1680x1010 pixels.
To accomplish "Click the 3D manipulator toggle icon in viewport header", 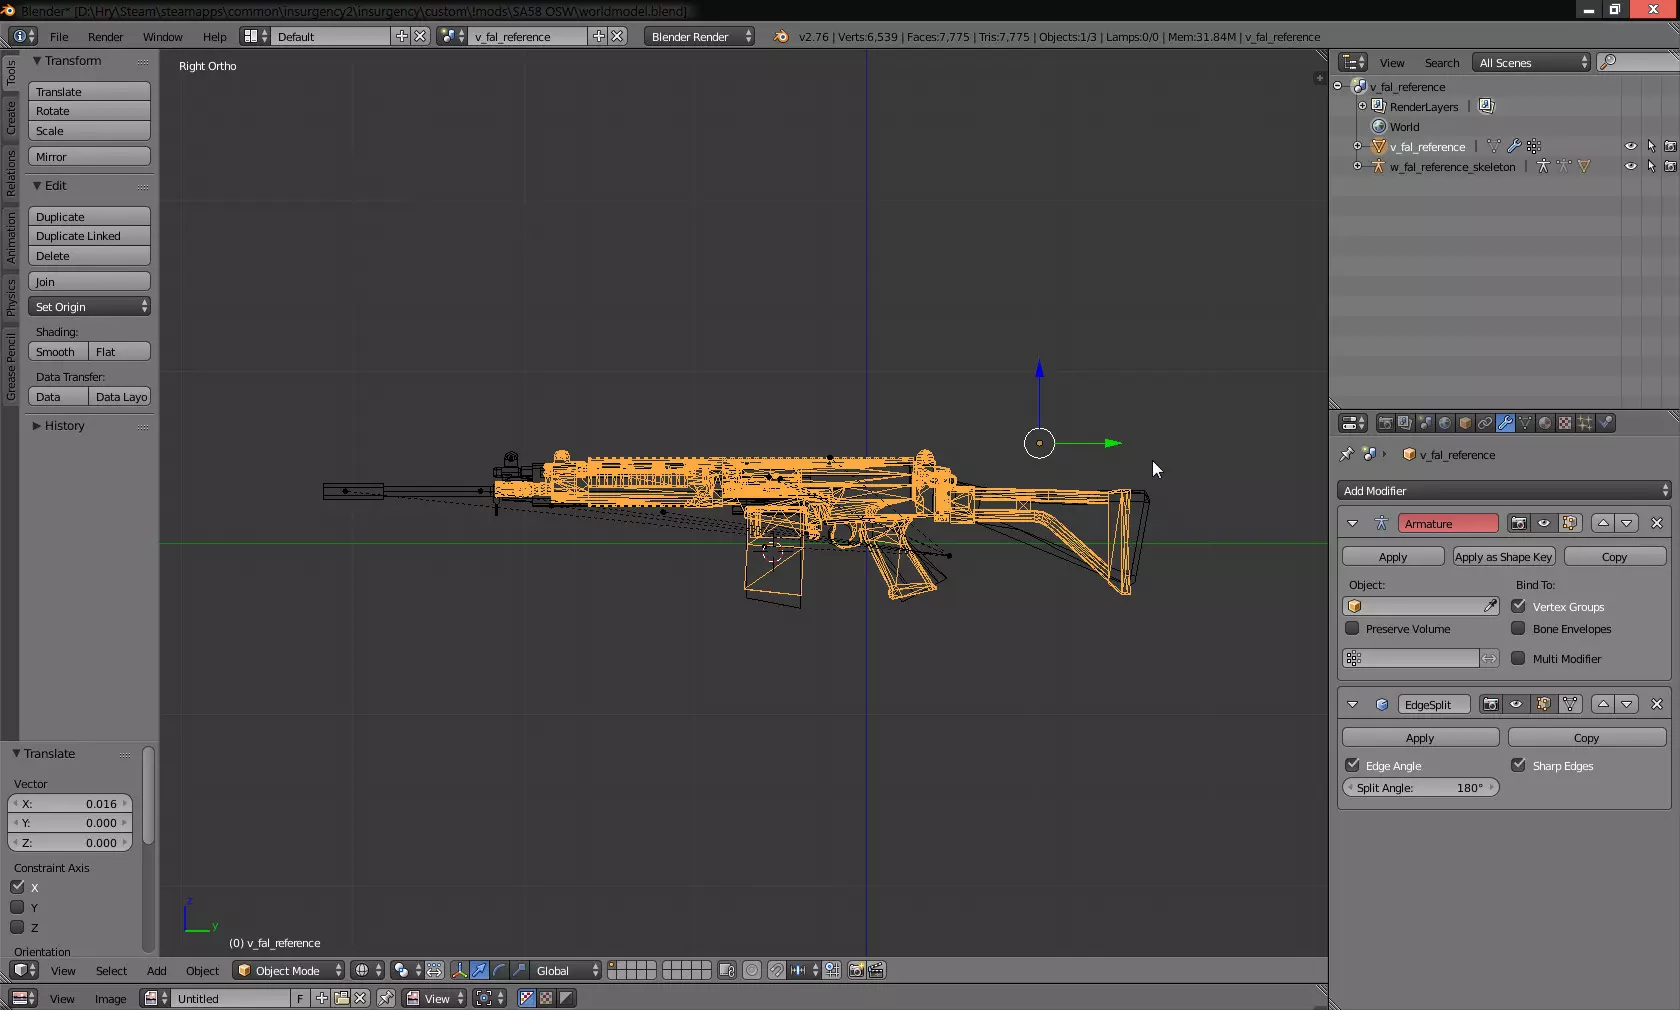I will coord(459,970).
